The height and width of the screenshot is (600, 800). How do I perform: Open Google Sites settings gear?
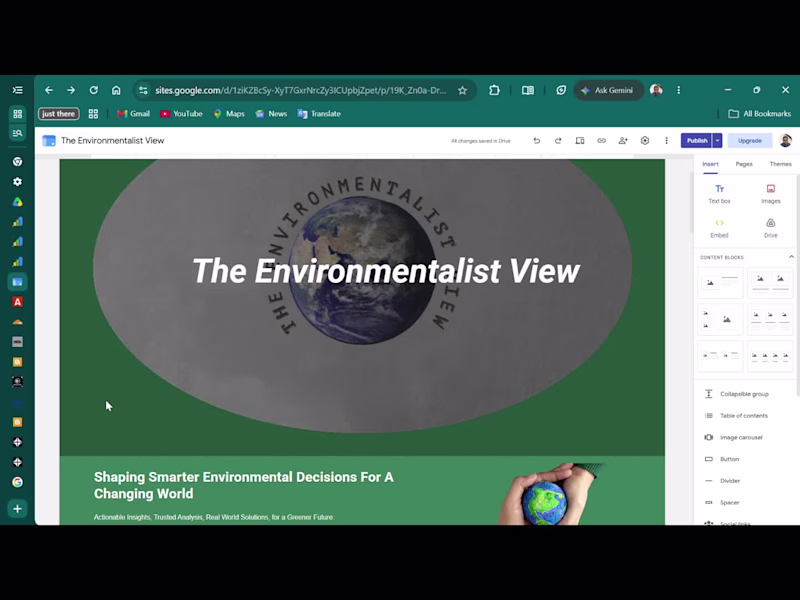(x=645, y=140)
